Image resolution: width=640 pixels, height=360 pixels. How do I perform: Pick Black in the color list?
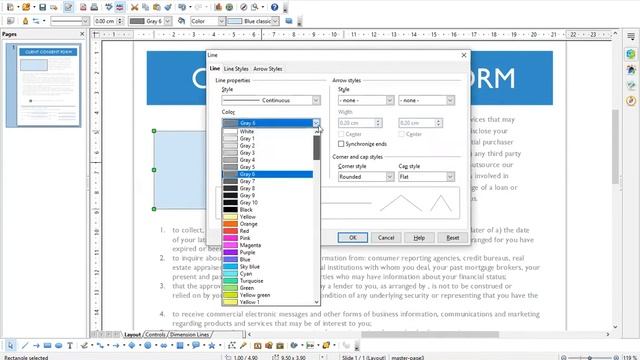(268, 210)
